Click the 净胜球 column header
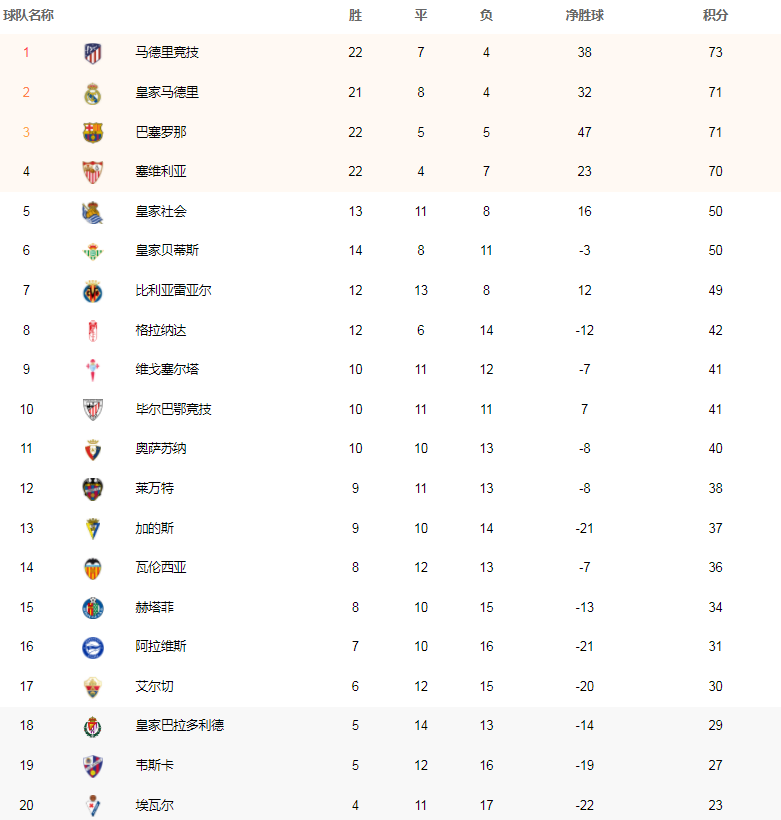This screenshot has height=820, width=781. point(584,15)
